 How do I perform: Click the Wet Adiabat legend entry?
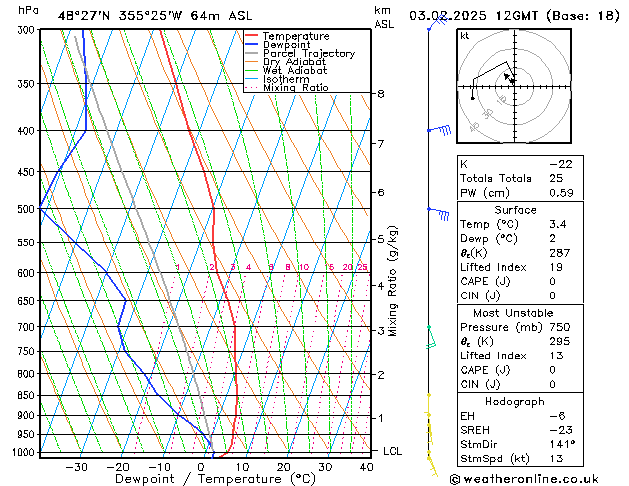[x=295, y=71]
